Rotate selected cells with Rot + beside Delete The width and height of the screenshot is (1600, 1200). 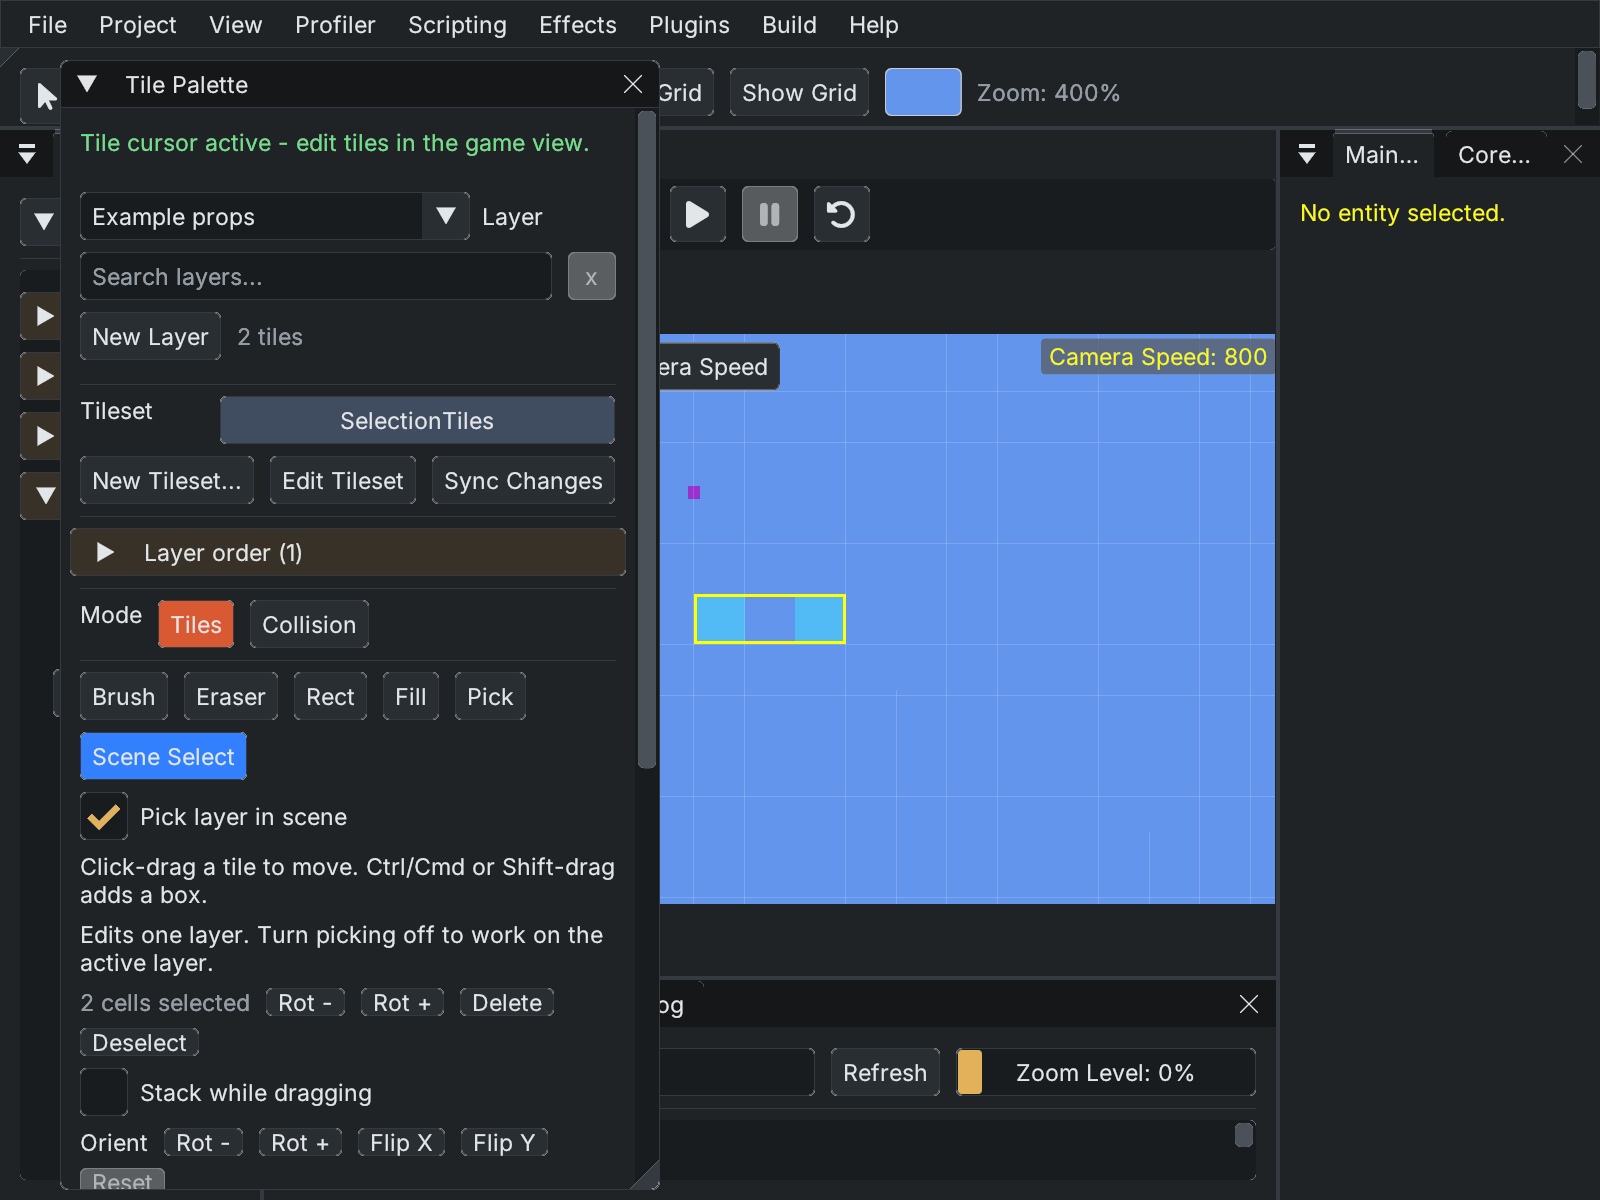pyautogui.click(x=402, y=1003)
